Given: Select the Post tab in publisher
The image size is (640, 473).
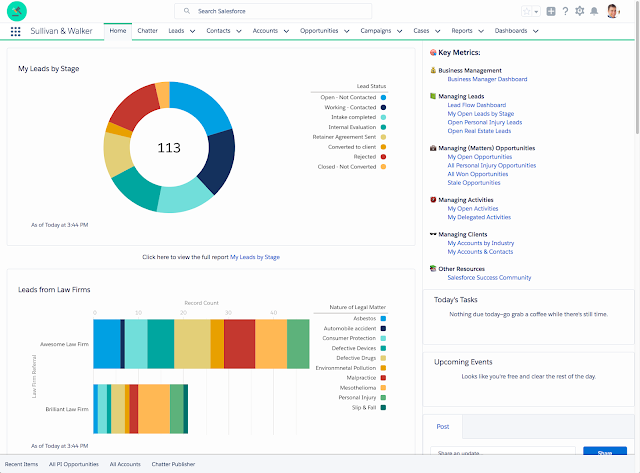Looking at the screenshot, I should pos(443,426).
